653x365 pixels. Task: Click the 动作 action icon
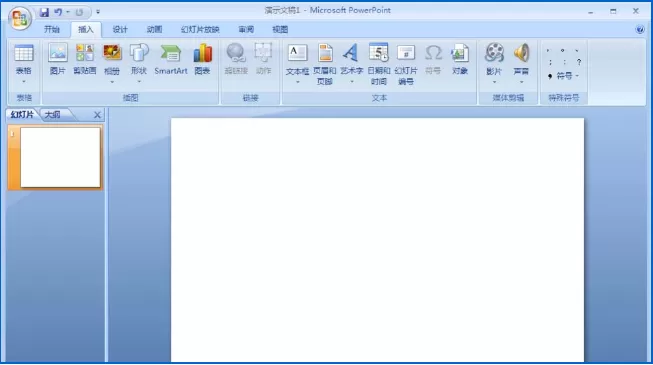263,53
